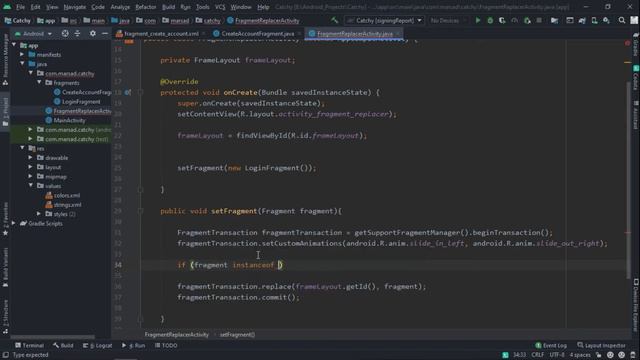Viewport: 640px width, 360px height.
Task: Open Device File Explorer side panel
Action: coord(636,304)
